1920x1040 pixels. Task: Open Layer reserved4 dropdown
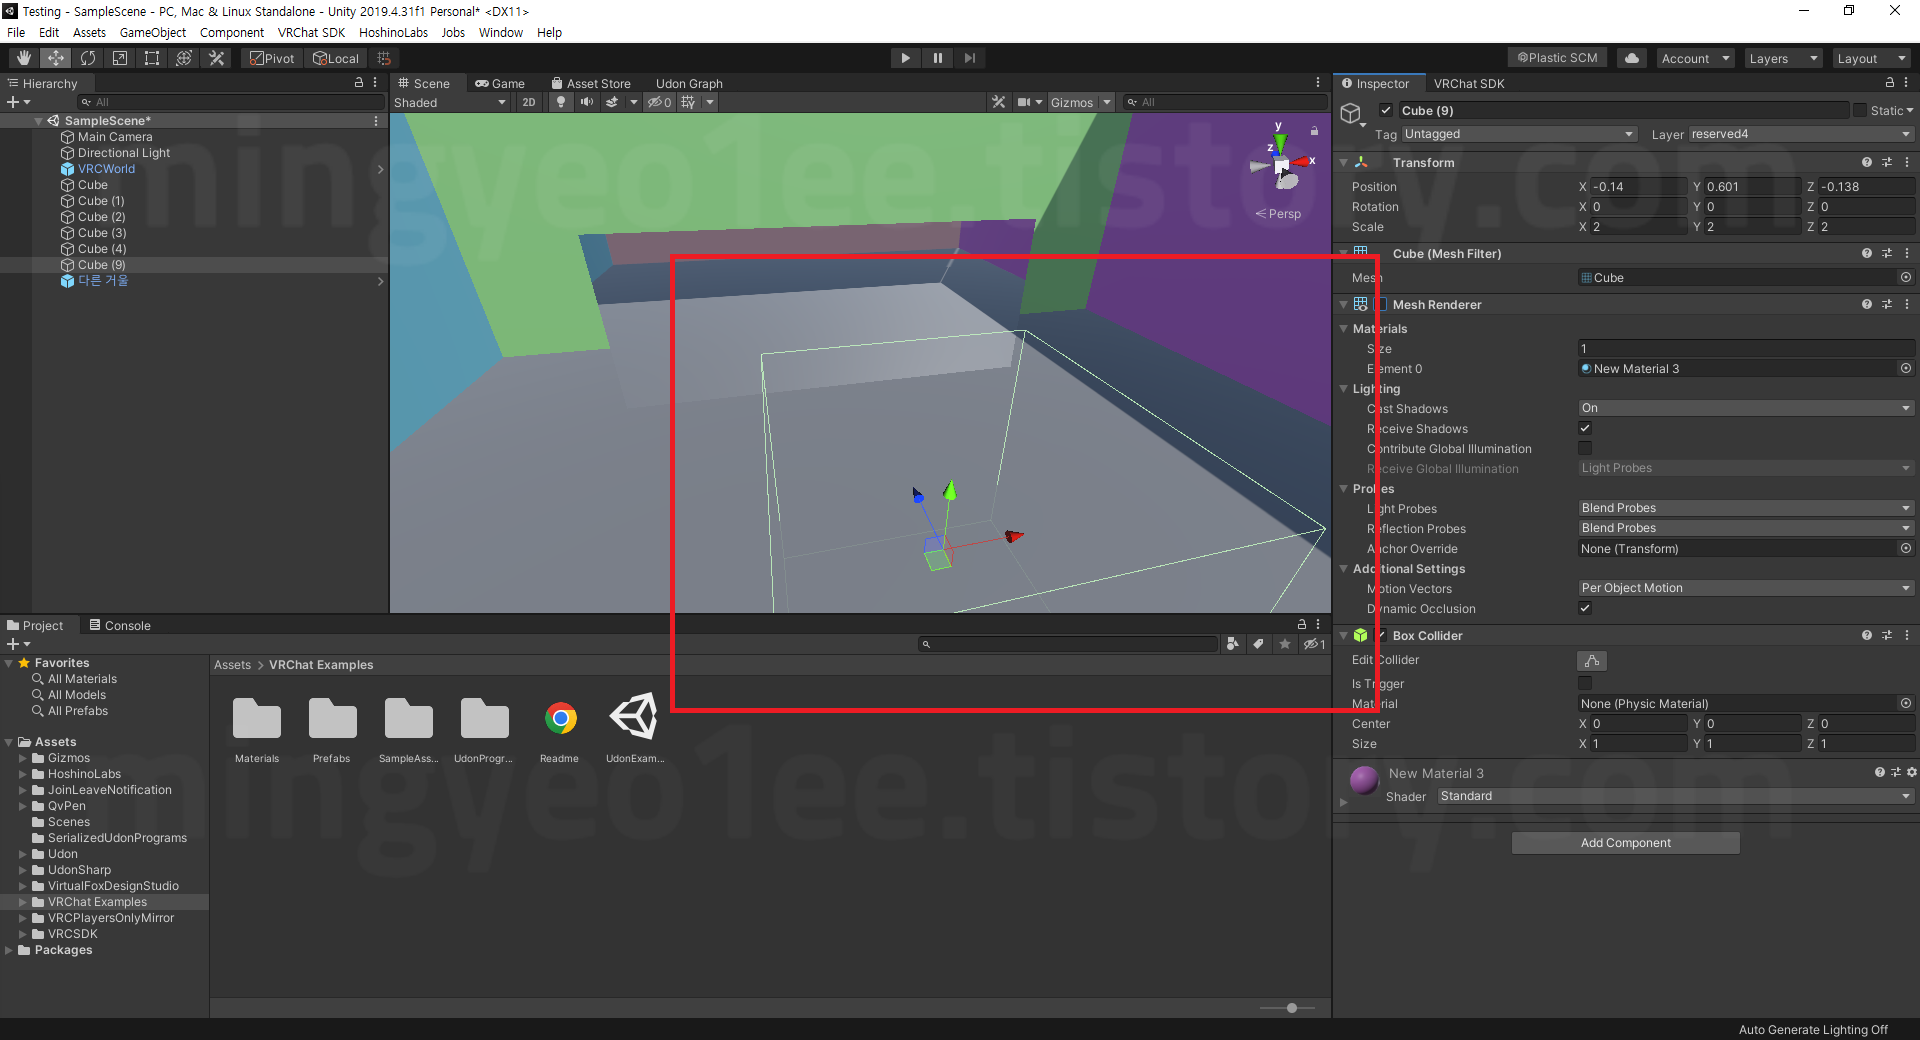[1801, 134]
